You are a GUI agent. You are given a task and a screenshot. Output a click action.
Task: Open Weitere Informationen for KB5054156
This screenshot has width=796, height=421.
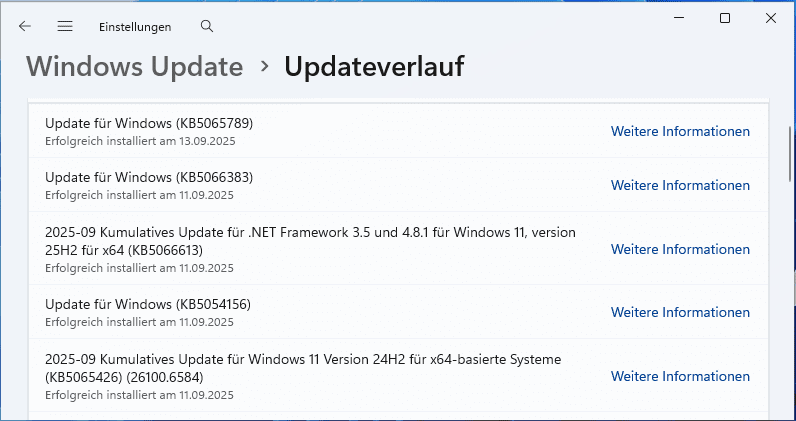click(x=680, y=313)
